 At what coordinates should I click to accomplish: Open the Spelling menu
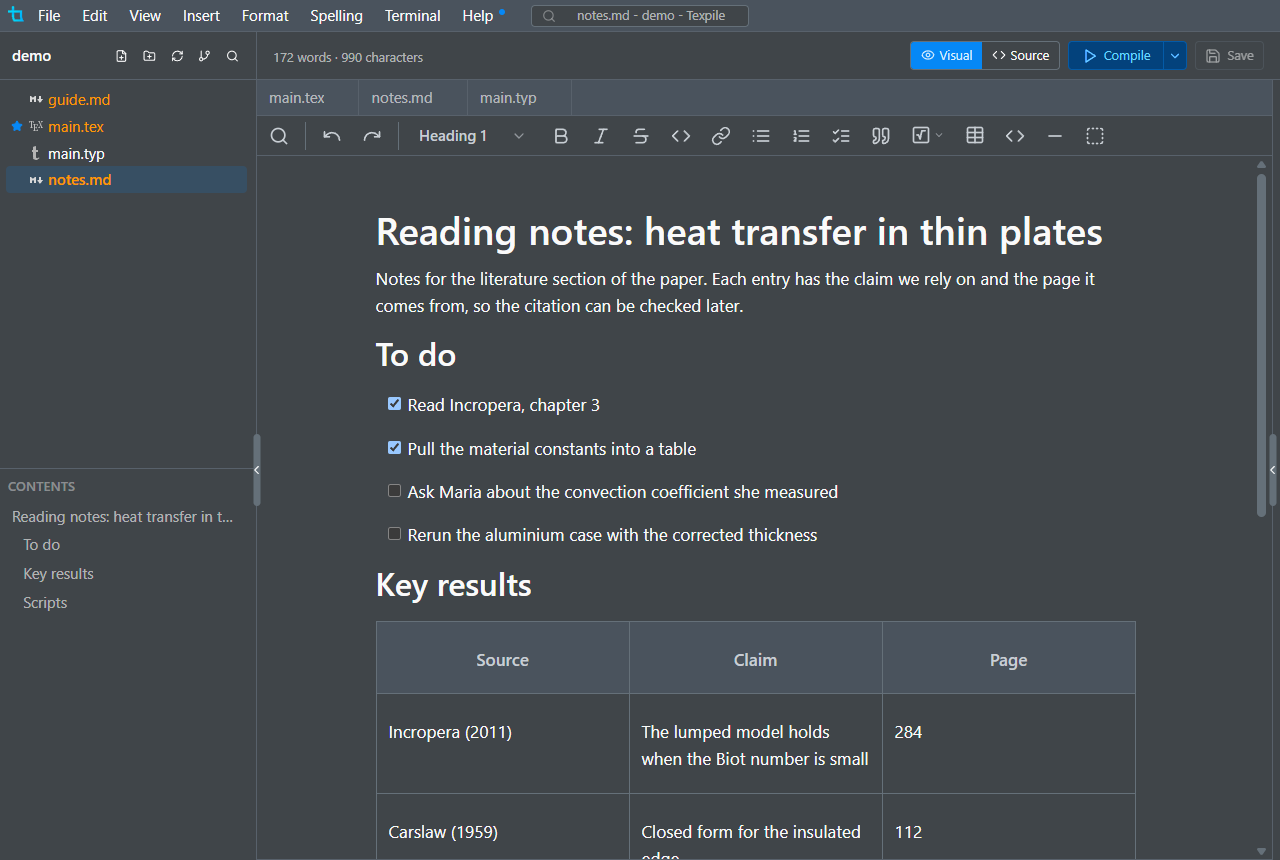pos(336,16)
